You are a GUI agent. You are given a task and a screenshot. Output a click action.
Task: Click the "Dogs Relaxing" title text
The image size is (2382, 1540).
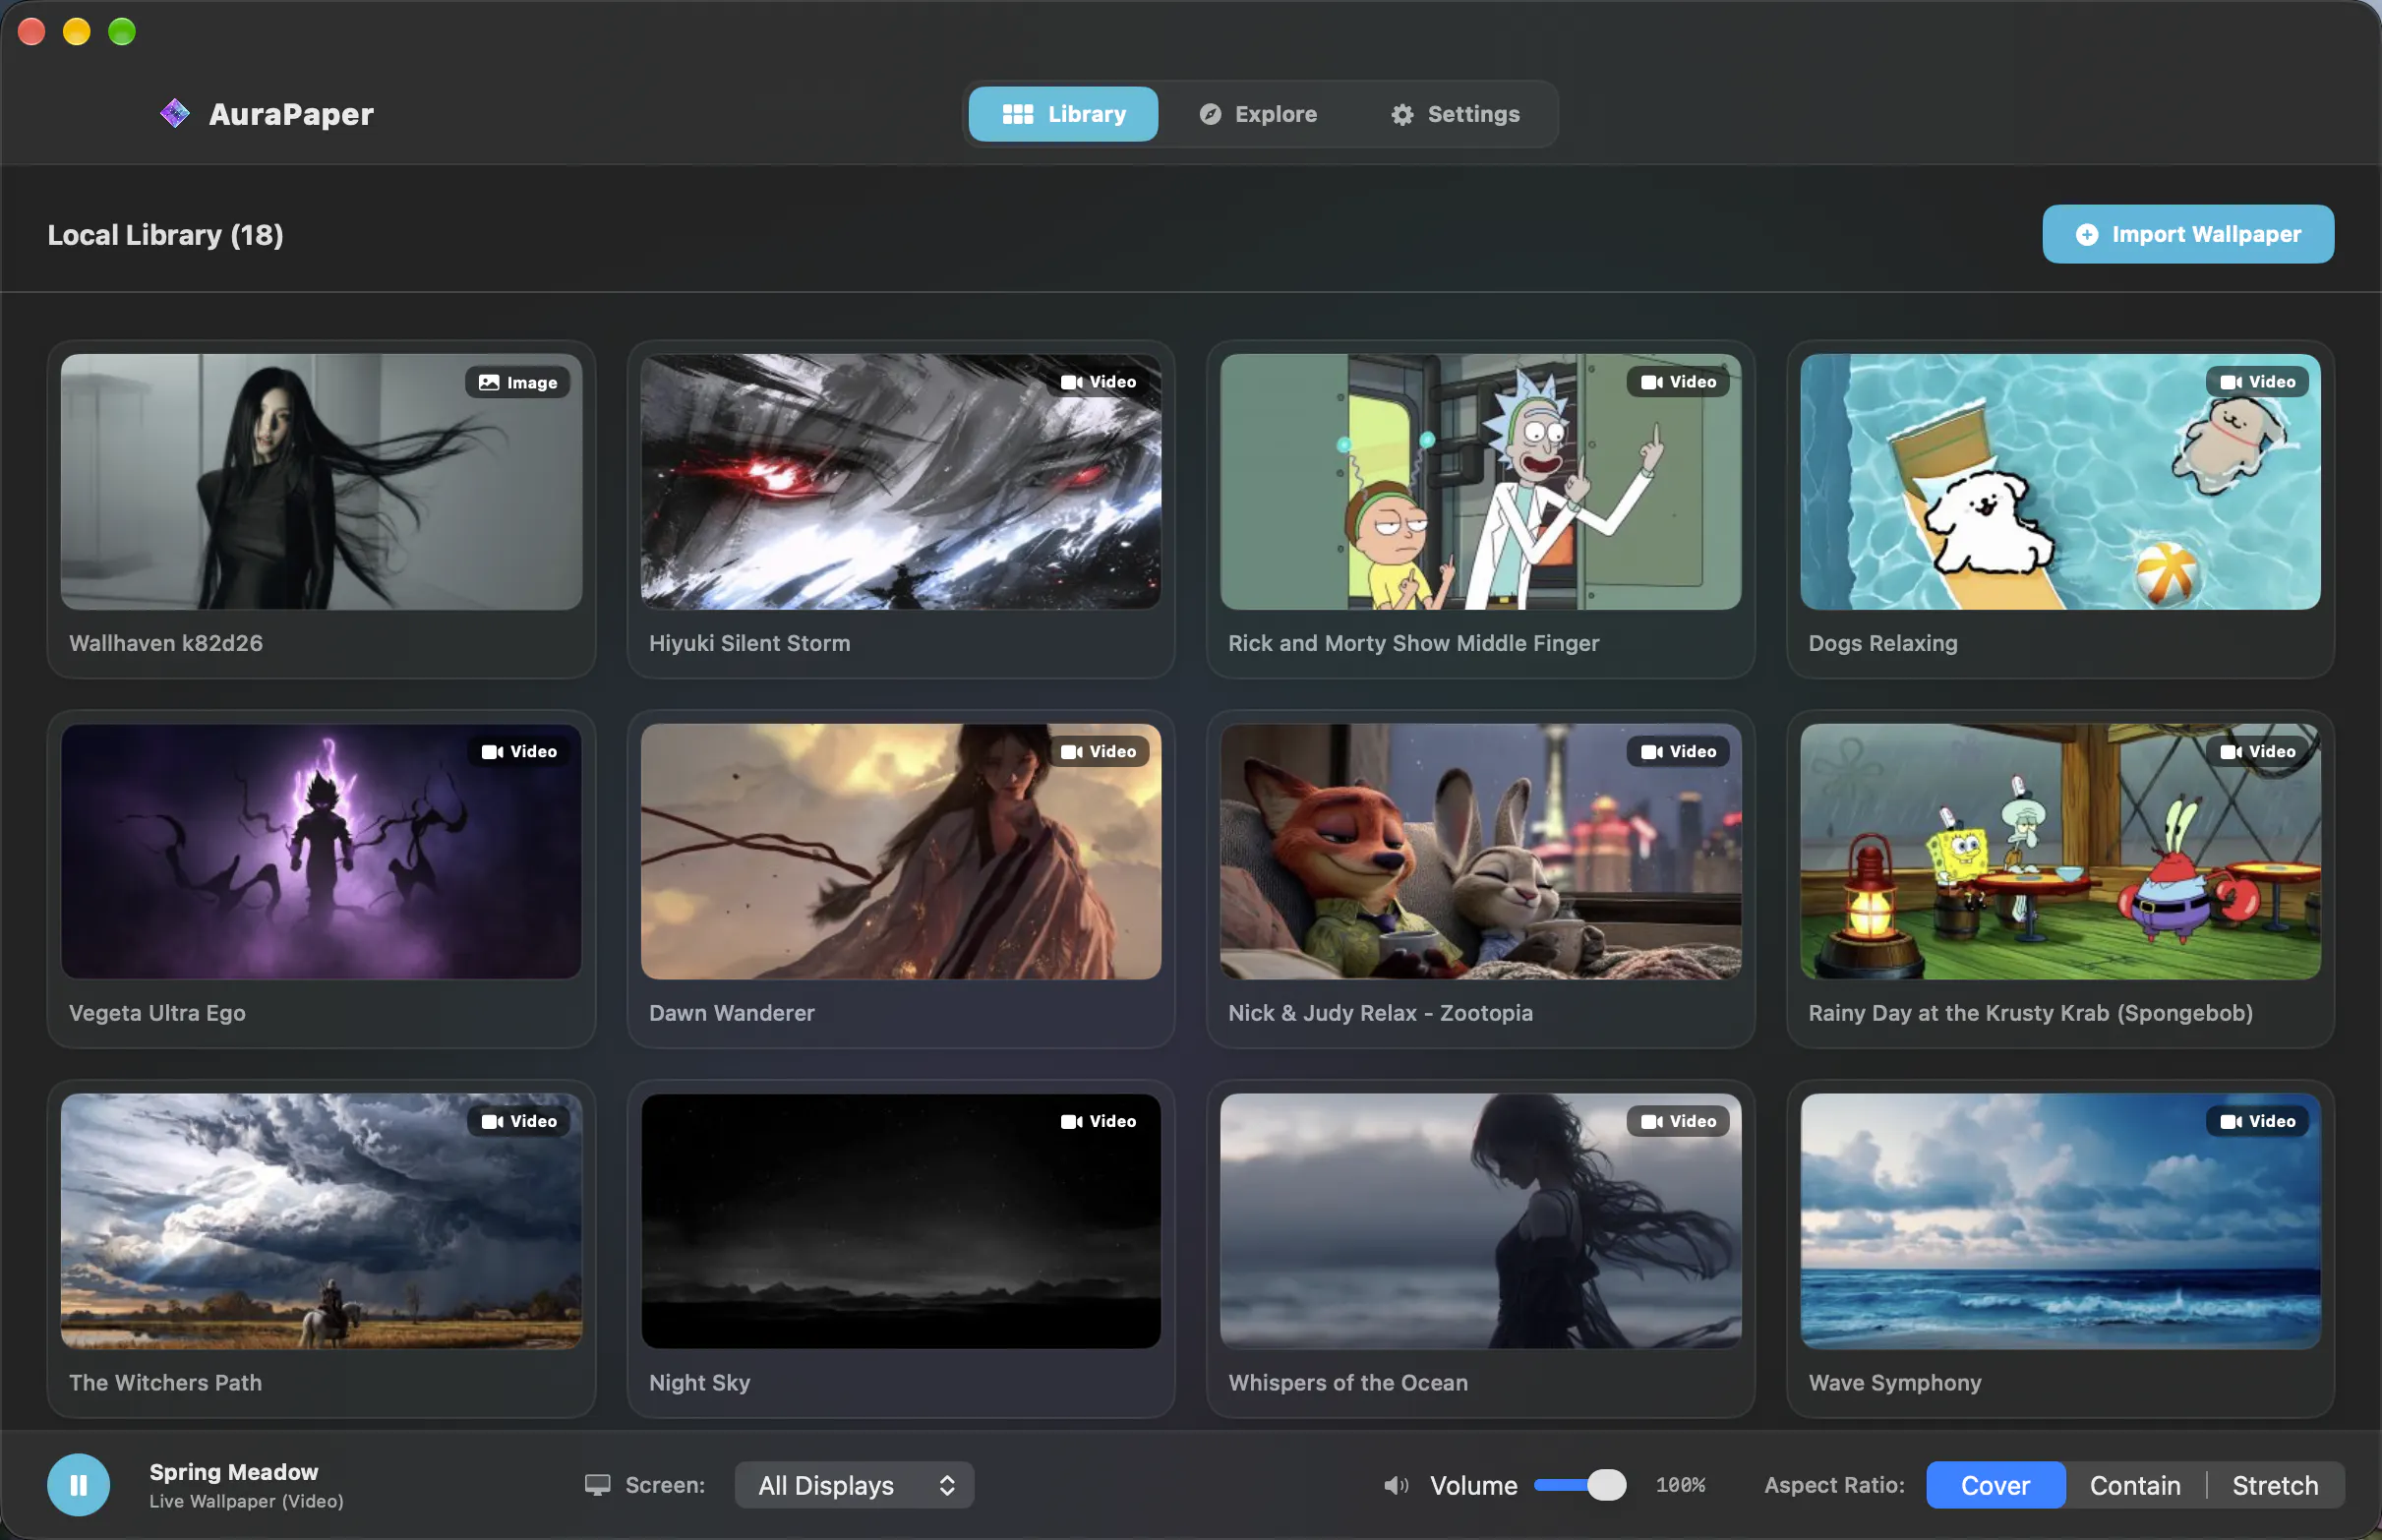click(1882, 643)
